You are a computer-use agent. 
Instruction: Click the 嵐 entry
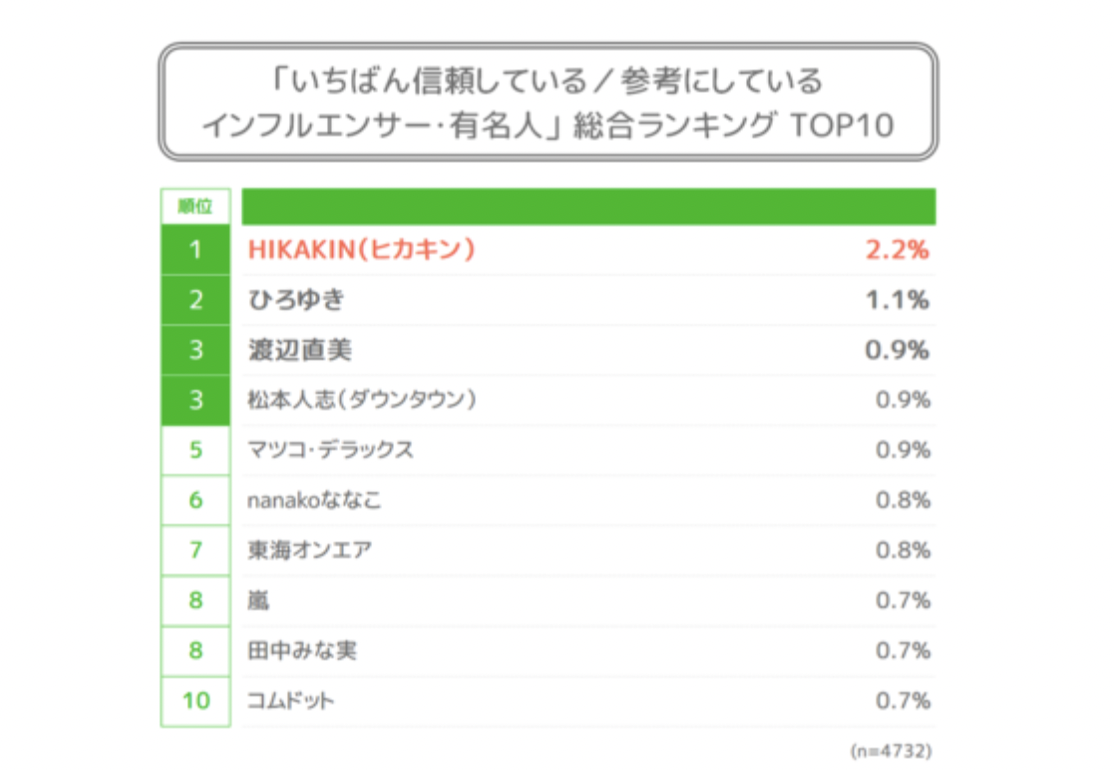(x=259, y=600)
